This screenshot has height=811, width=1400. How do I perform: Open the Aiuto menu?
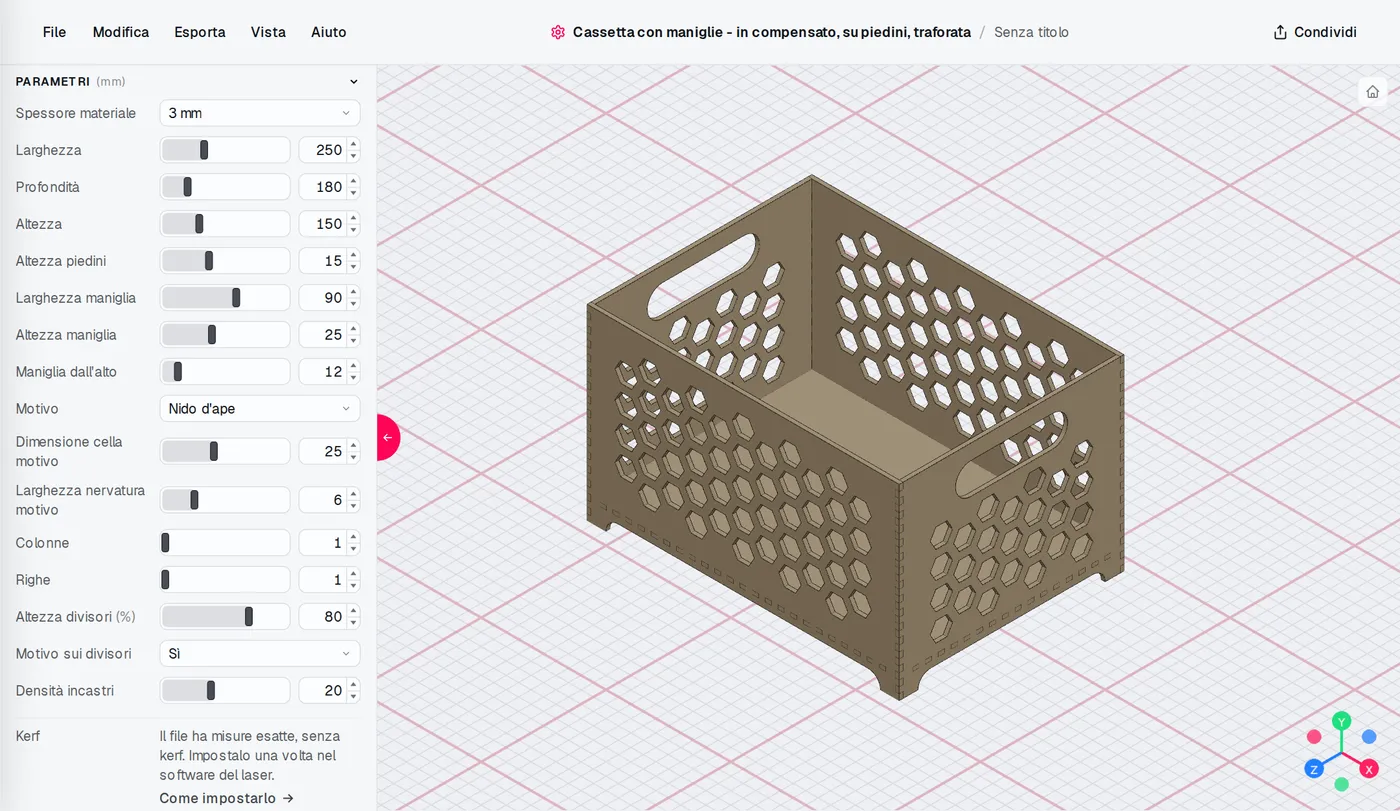329,32
